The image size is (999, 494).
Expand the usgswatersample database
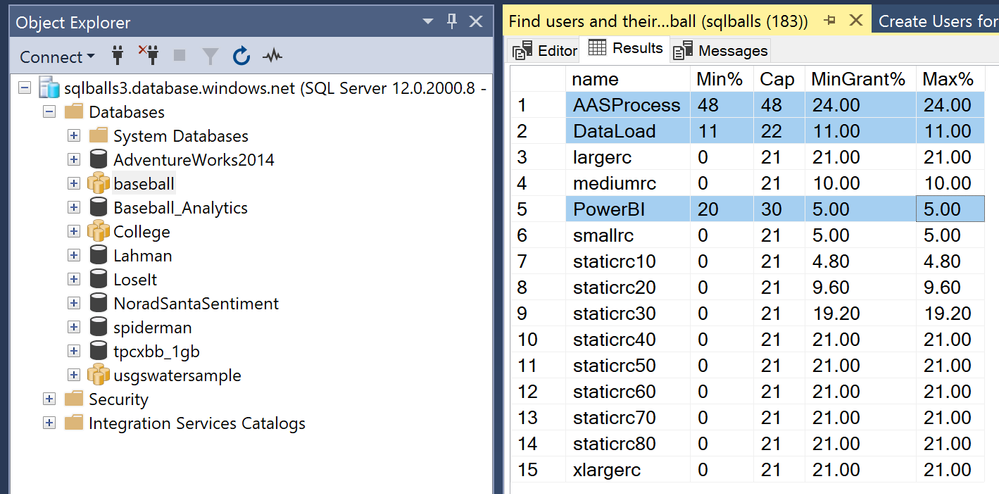73,375
